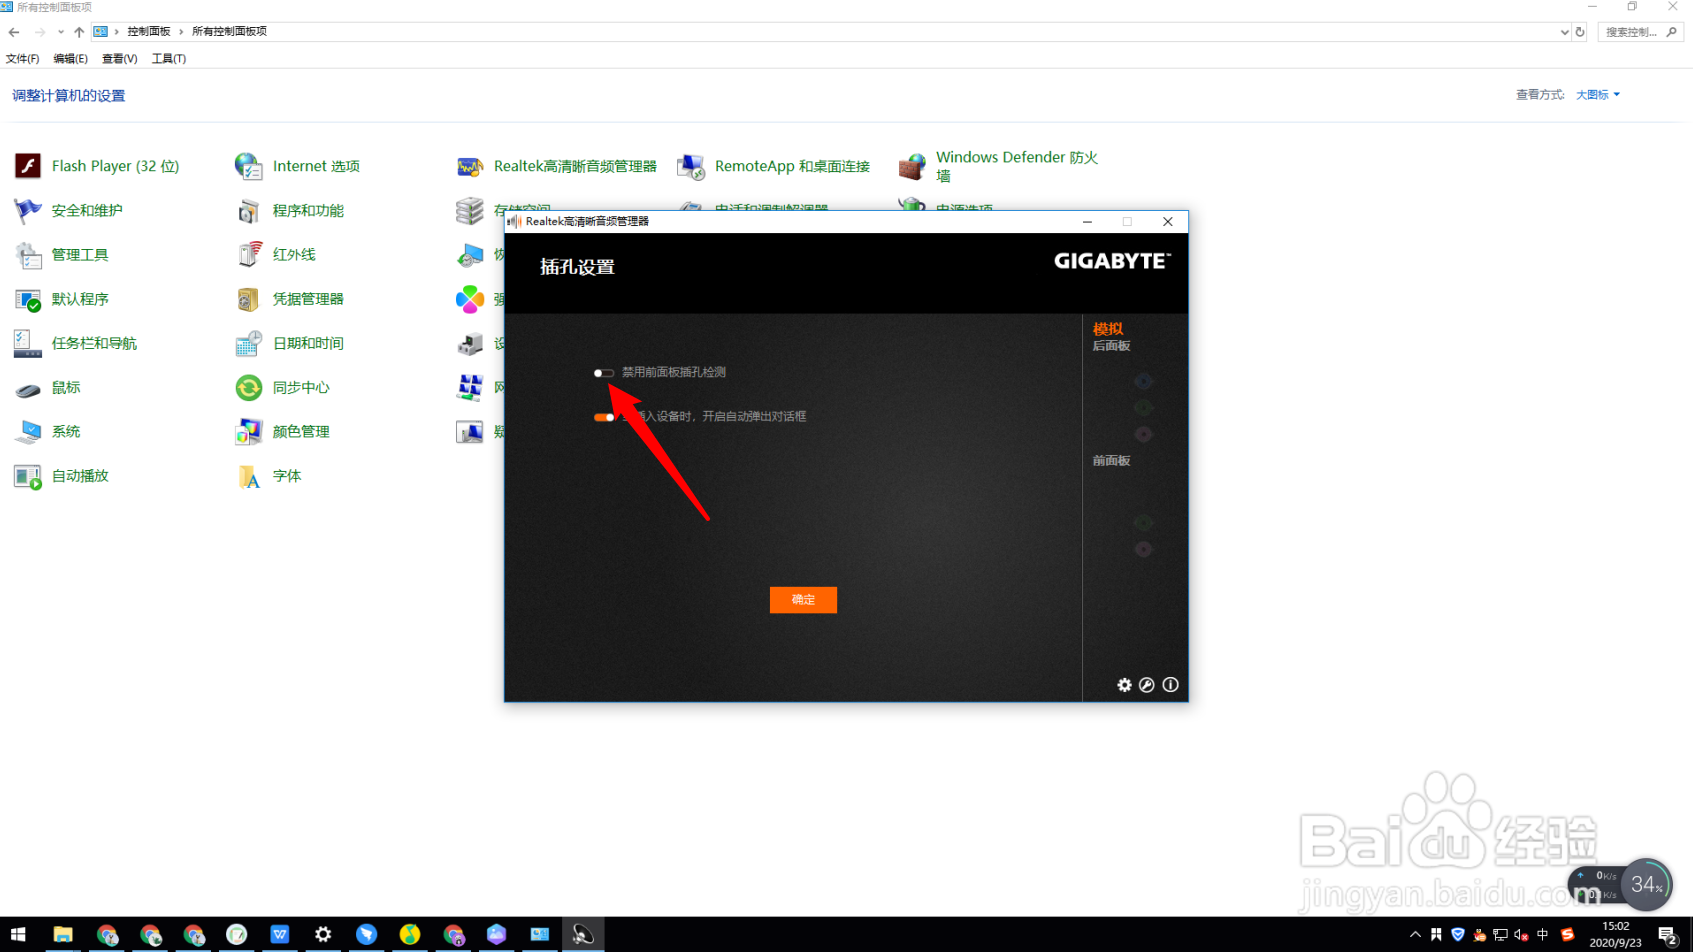Click the orange 确定 button
This screenshot has width=1693, height=952.
tap(803, 600)
